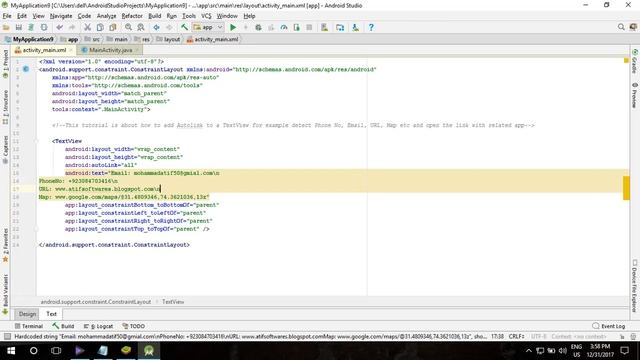The height and width of the screenshot is (360, 640).
Task: Click the Save All toolbar icon
Action: [x=19, y=27]
